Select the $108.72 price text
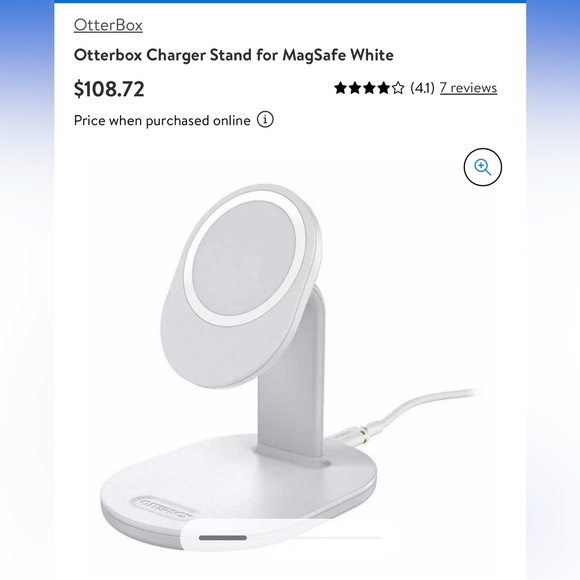The width and height of the screenshot is (580, 580). (x=109, y=89)
